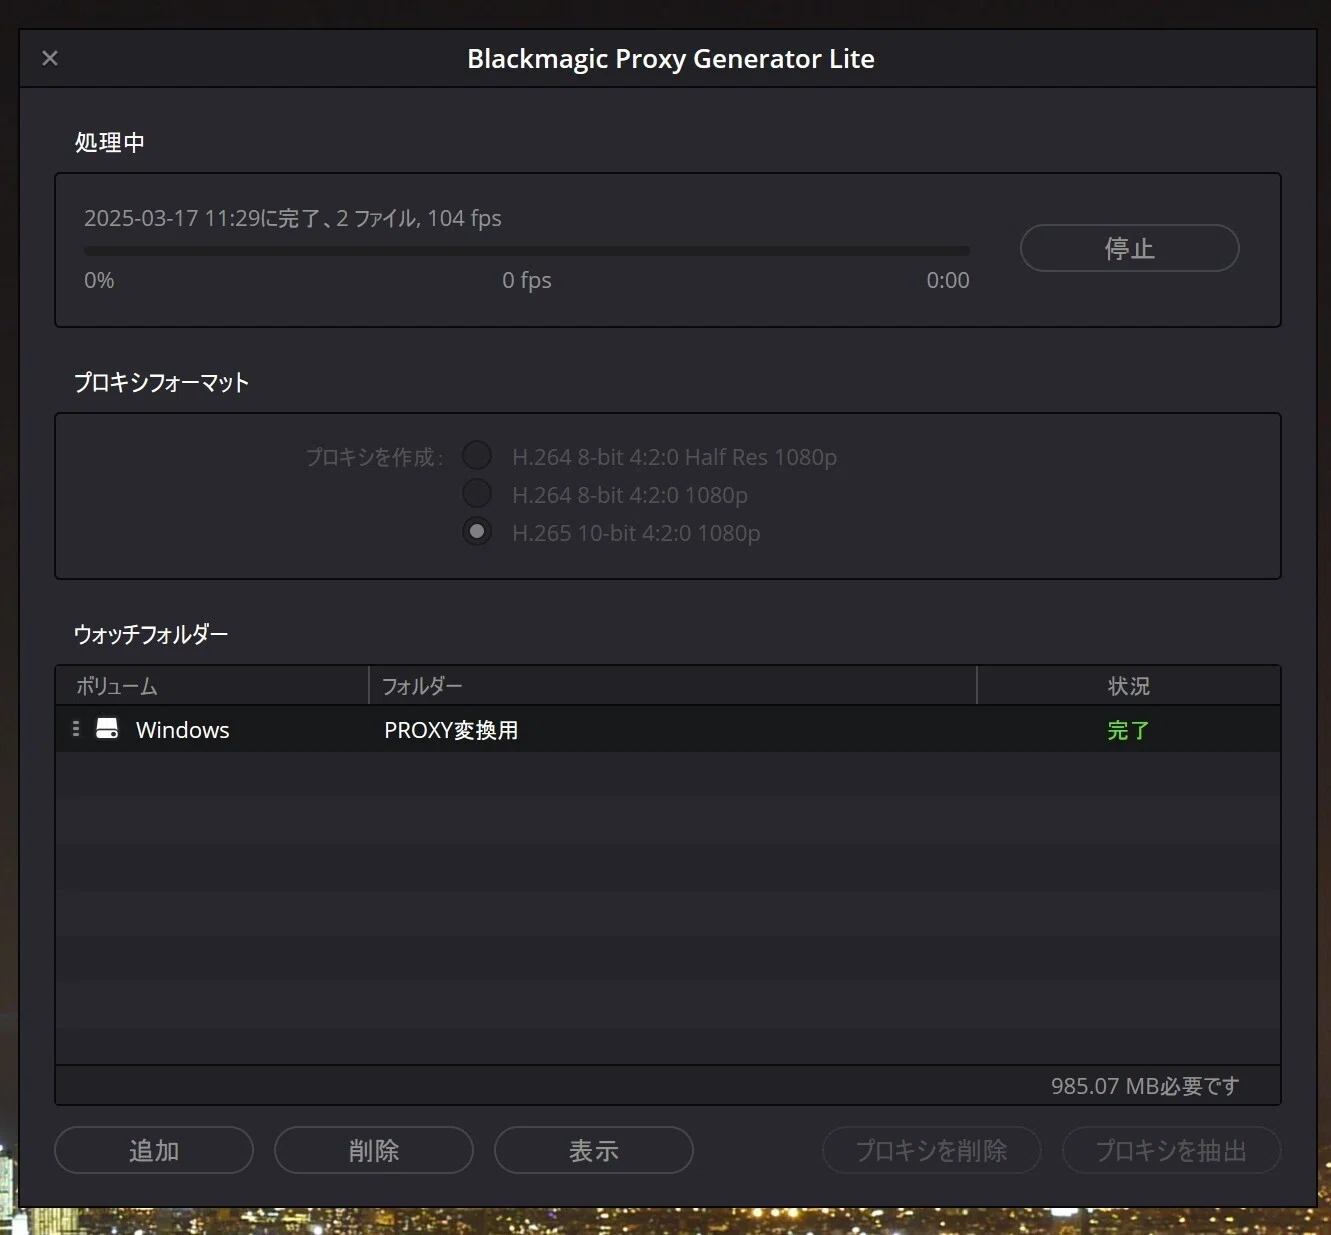Select H.264 8-bit 4:2:0 Half Res 1080p option

(x=477, y=456)
